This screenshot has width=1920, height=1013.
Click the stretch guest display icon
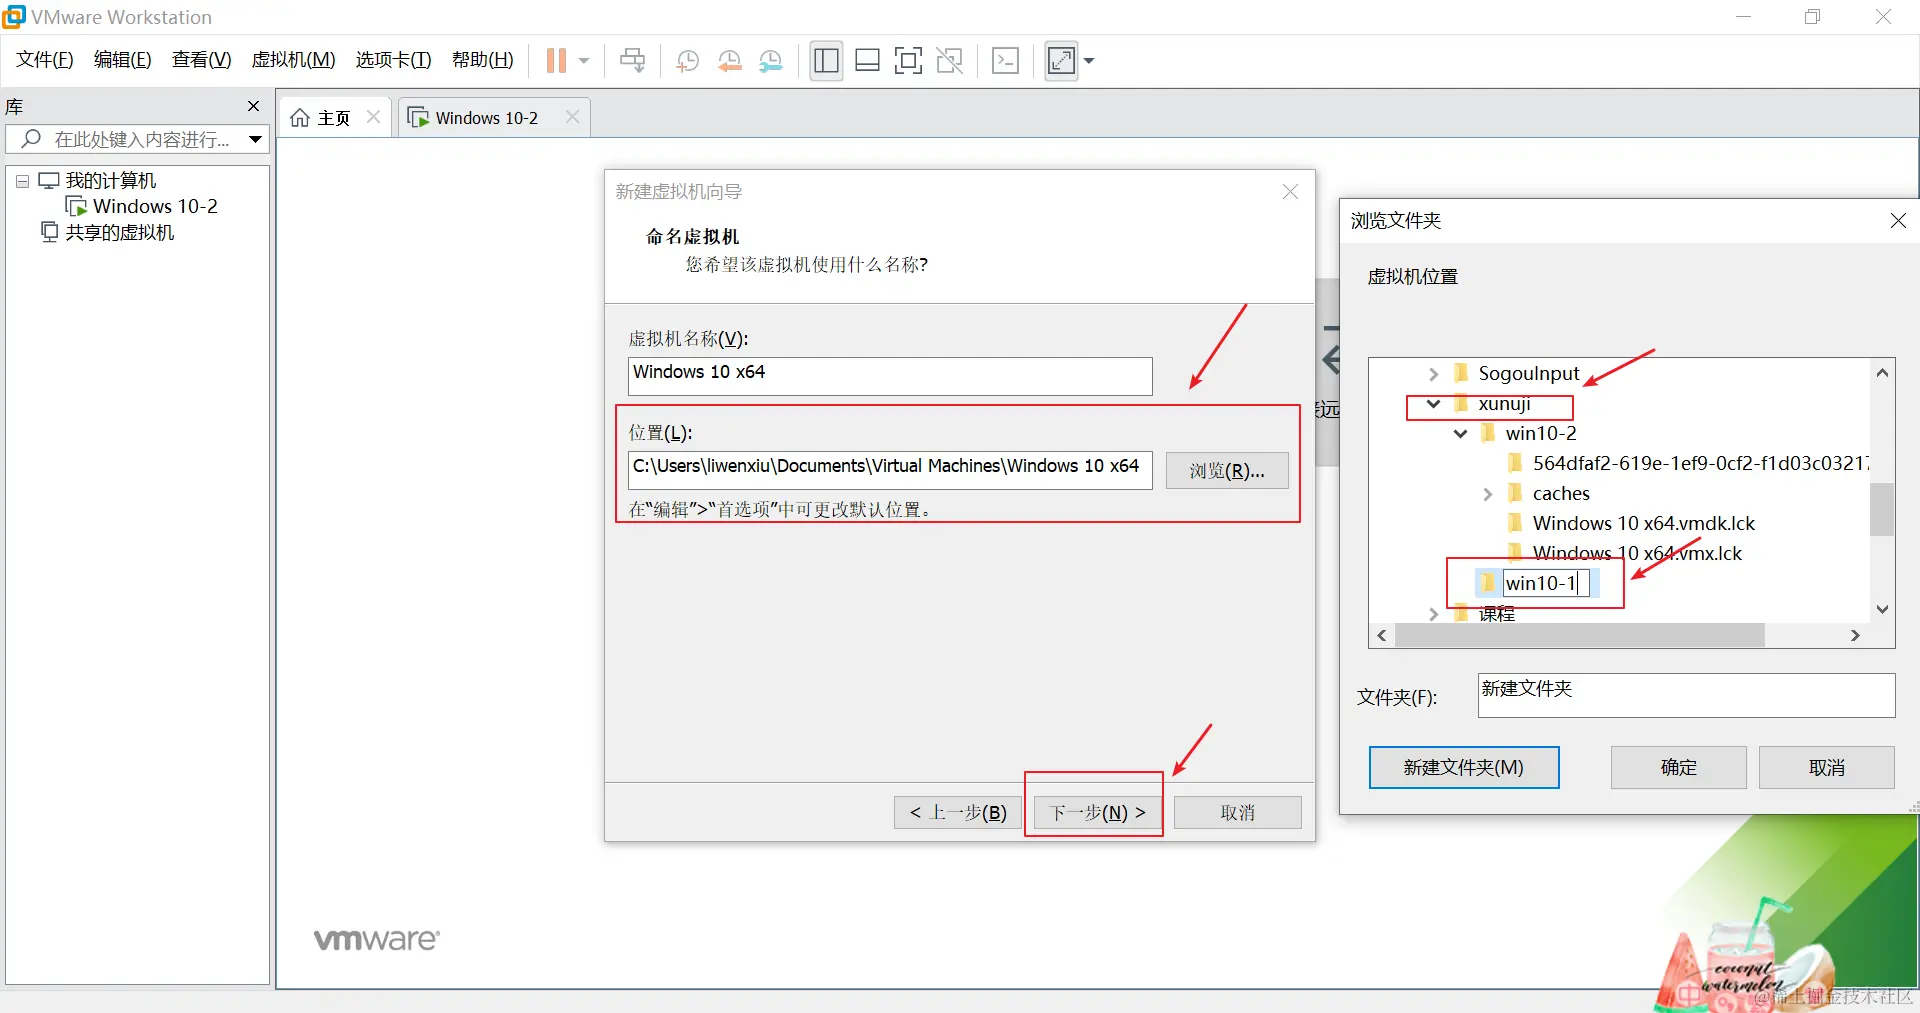point(1061,61)
